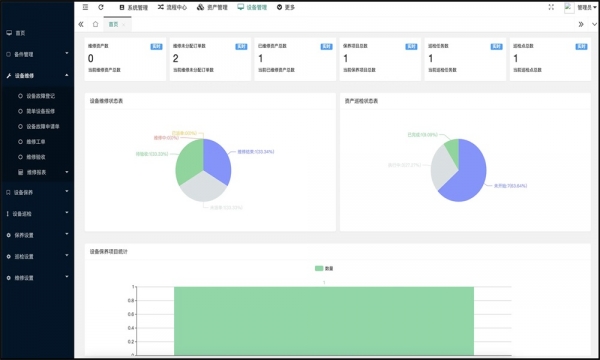
Task: Select the 设备管理 top menu
Action: click(x=252, y=7)
